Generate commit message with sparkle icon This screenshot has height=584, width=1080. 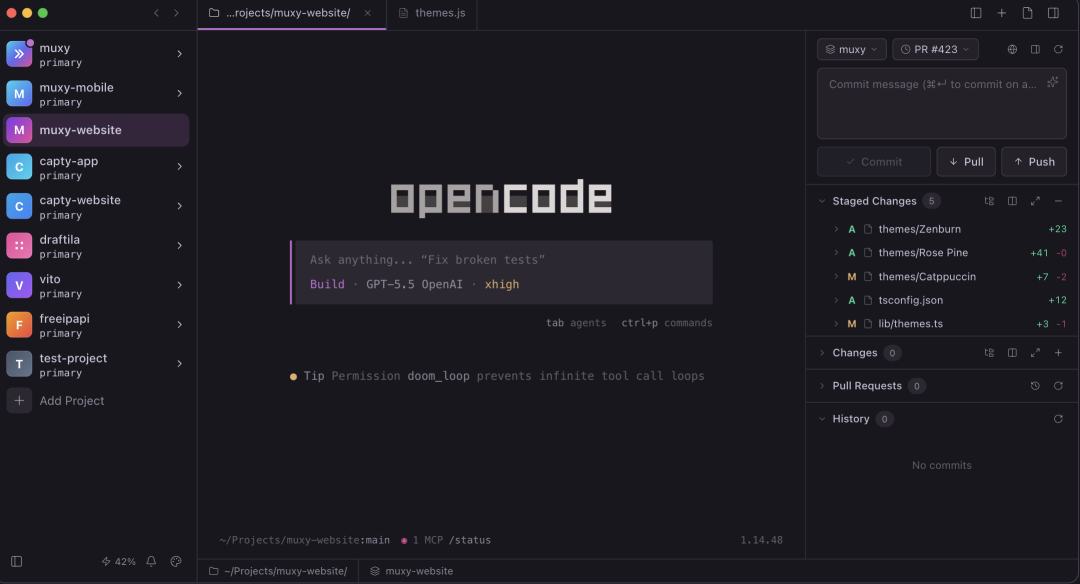(x=1052, y=82)
